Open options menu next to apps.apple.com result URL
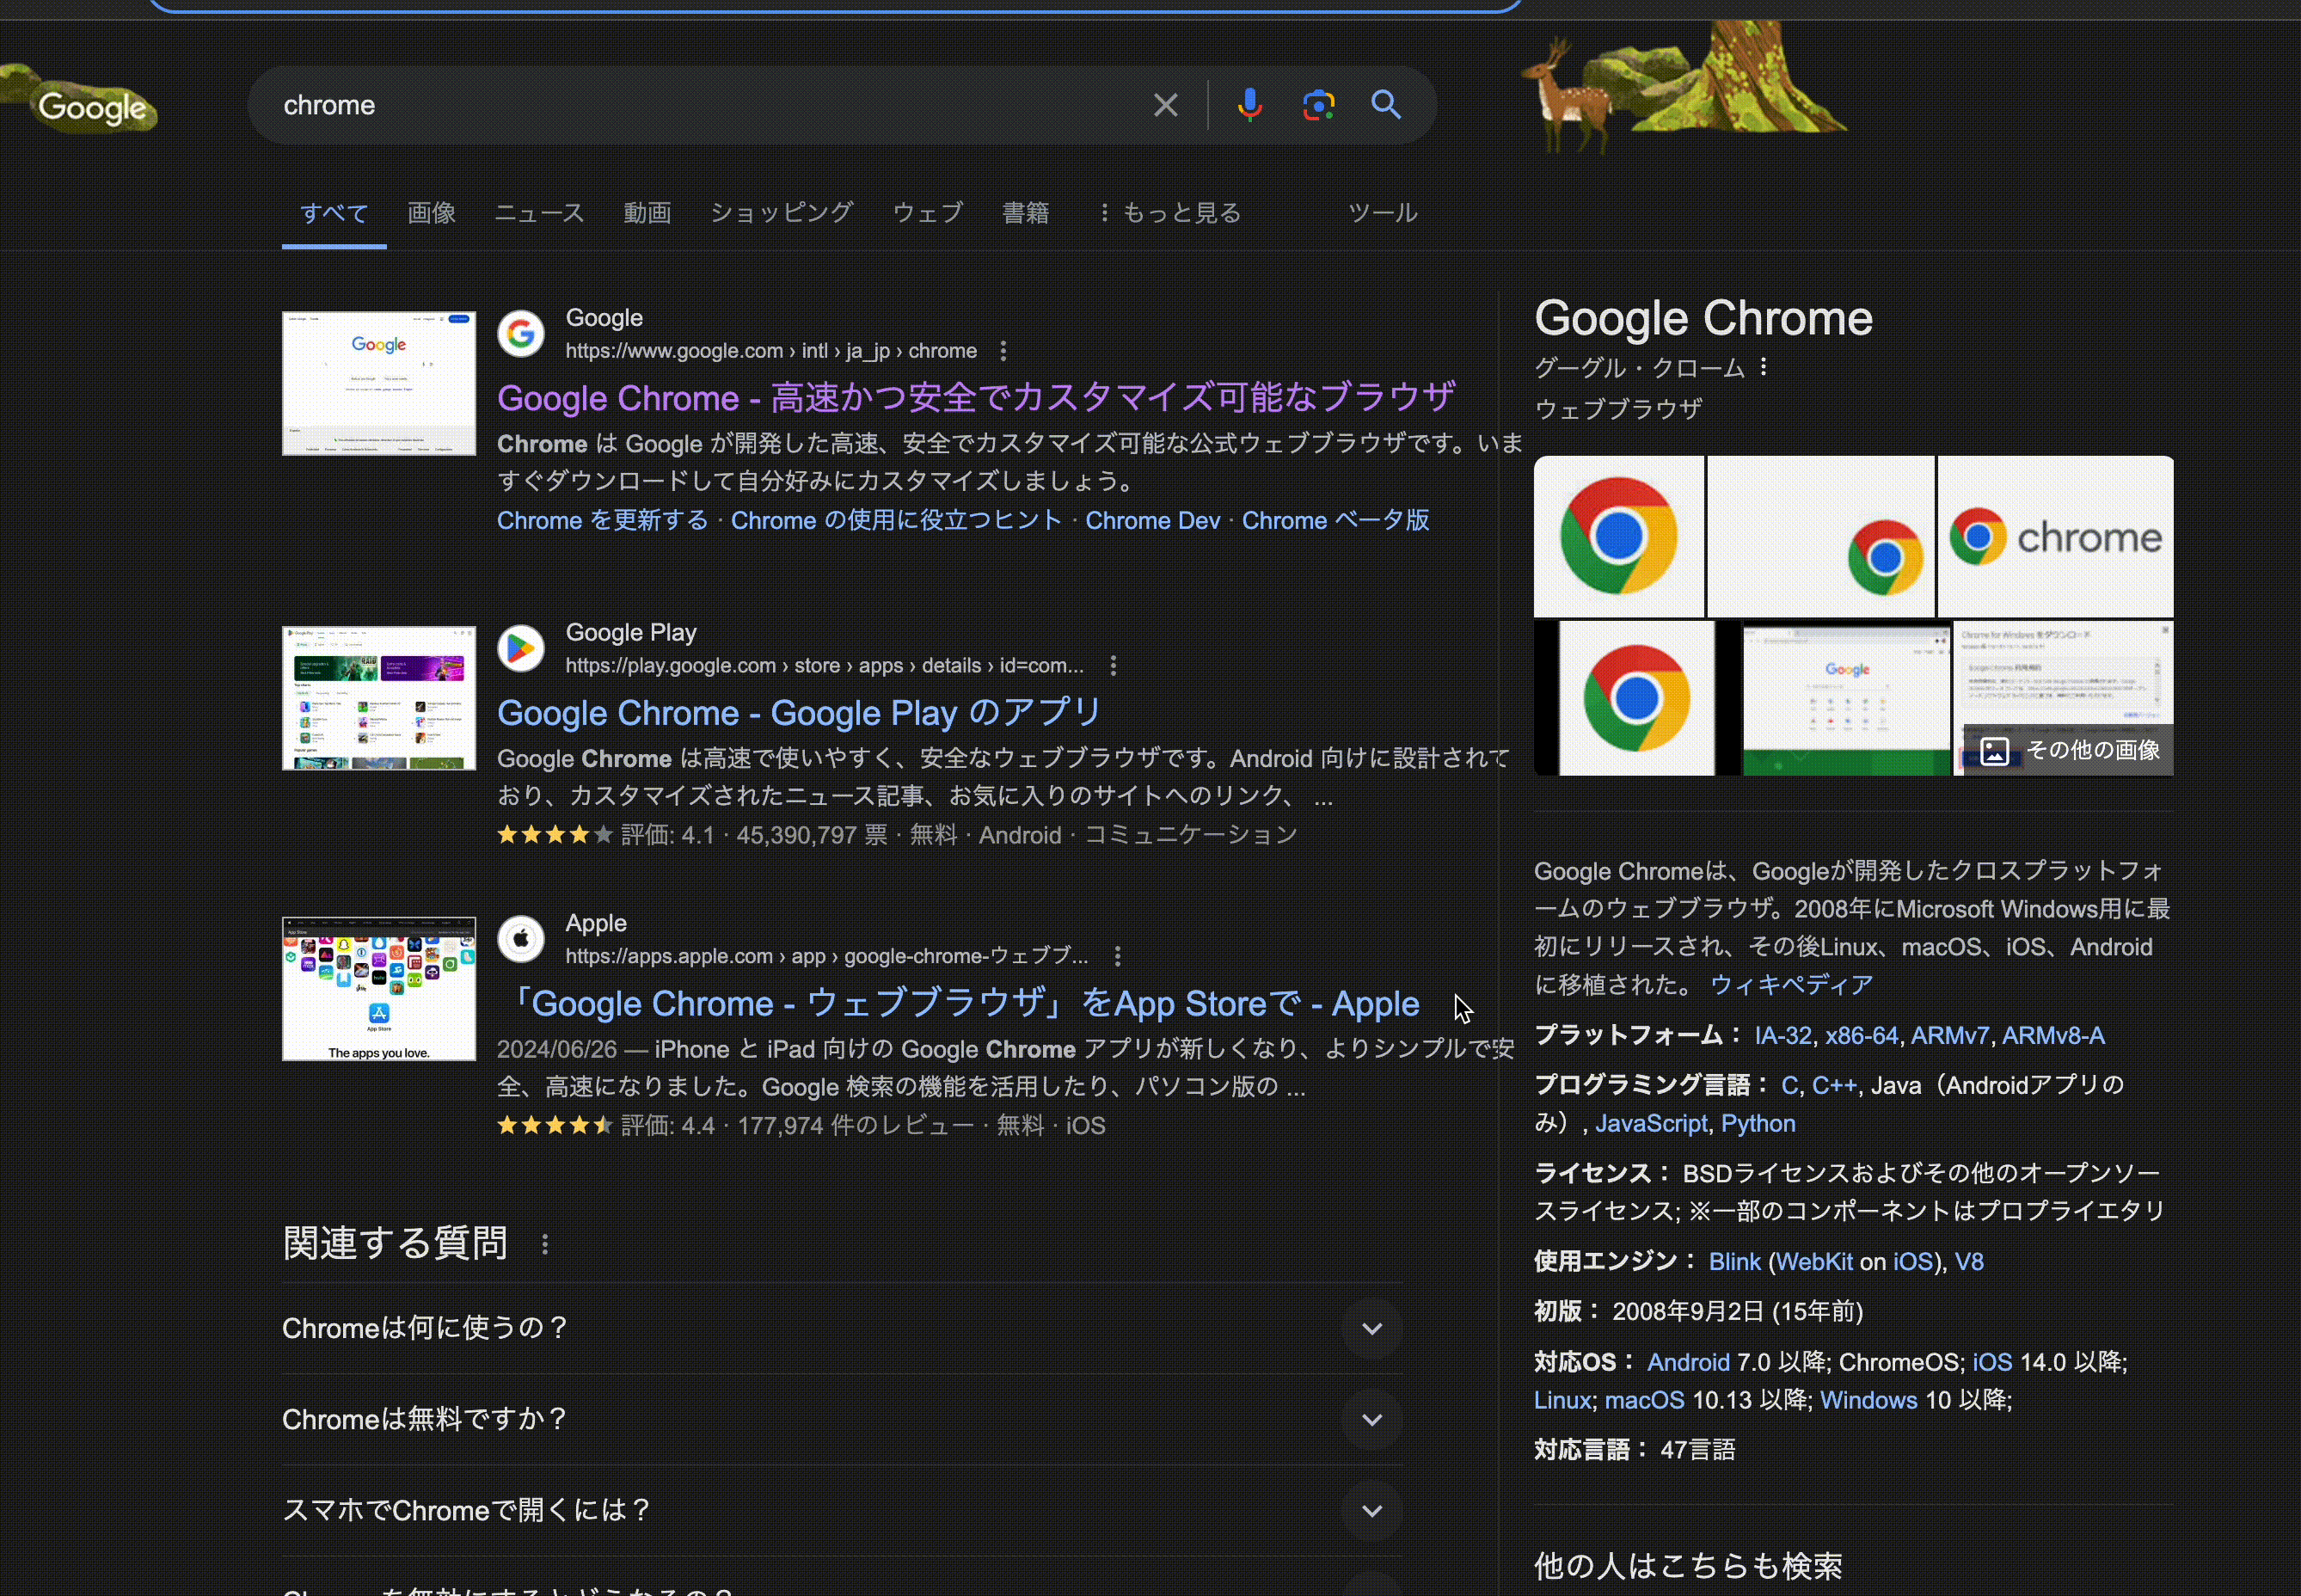2301x1596 pixels. (x=1117, y=957)
